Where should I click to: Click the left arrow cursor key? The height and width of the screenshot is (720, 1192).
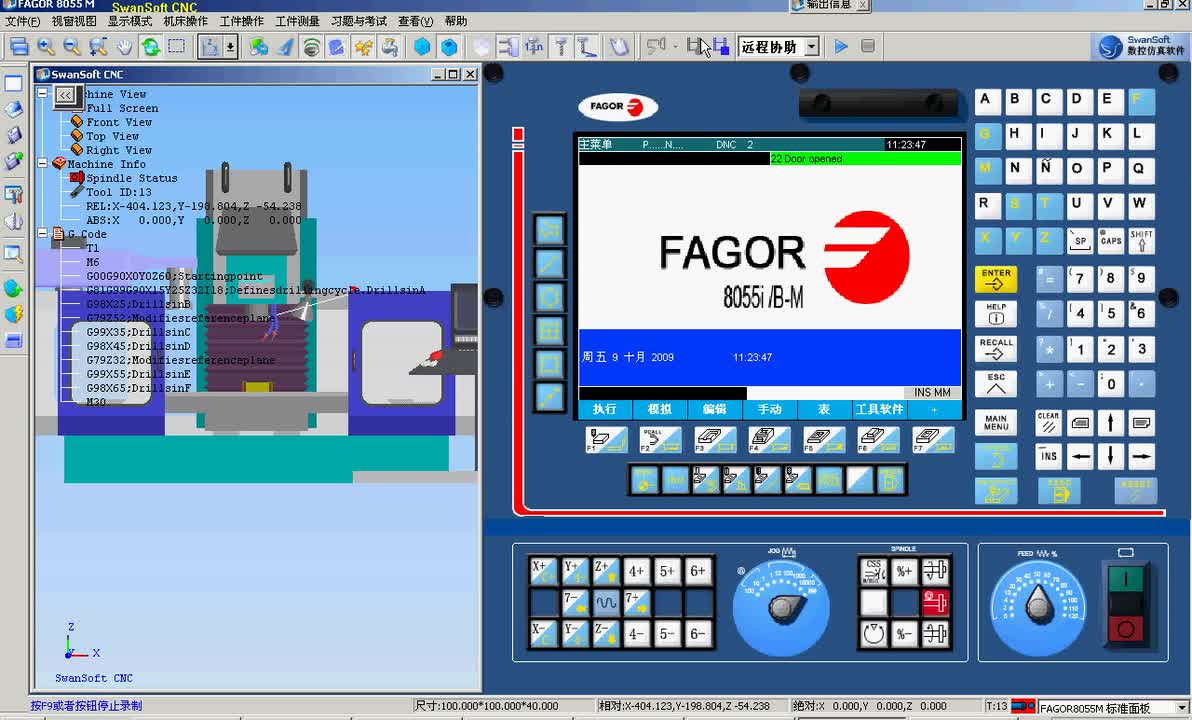click(x=1080, y=456)
